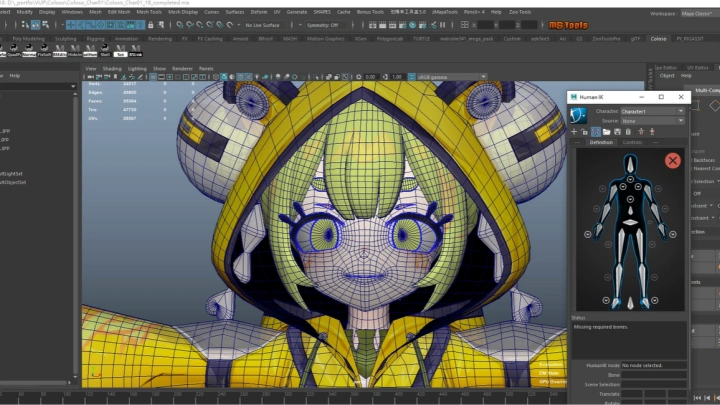This screenshot has height=405, width=720.
Task: Click the first orange figure icon in Human IK
Action: click(x=641, y=132)
